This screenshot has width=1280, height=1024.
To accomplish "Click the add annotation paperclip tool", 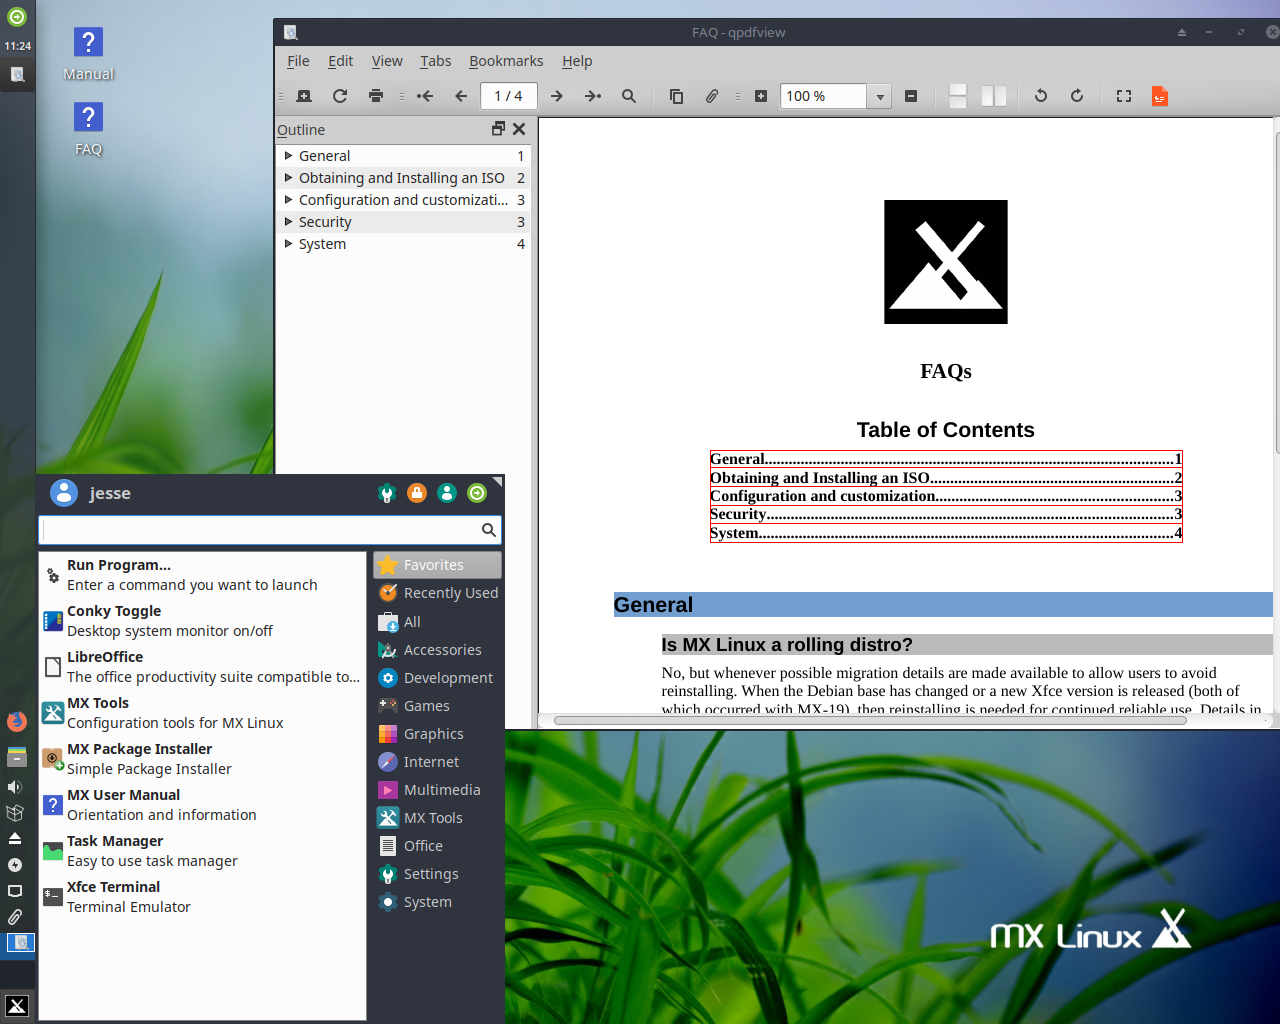I will coord(712,96).
